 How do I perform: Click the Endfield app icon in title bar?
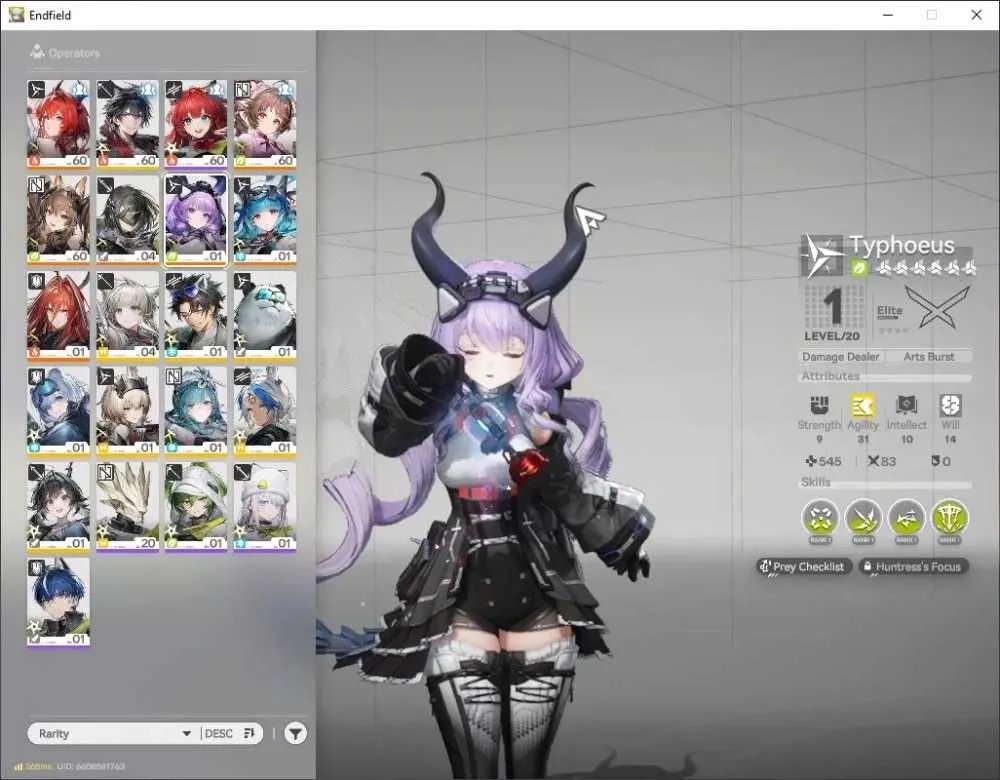[16, 14]
